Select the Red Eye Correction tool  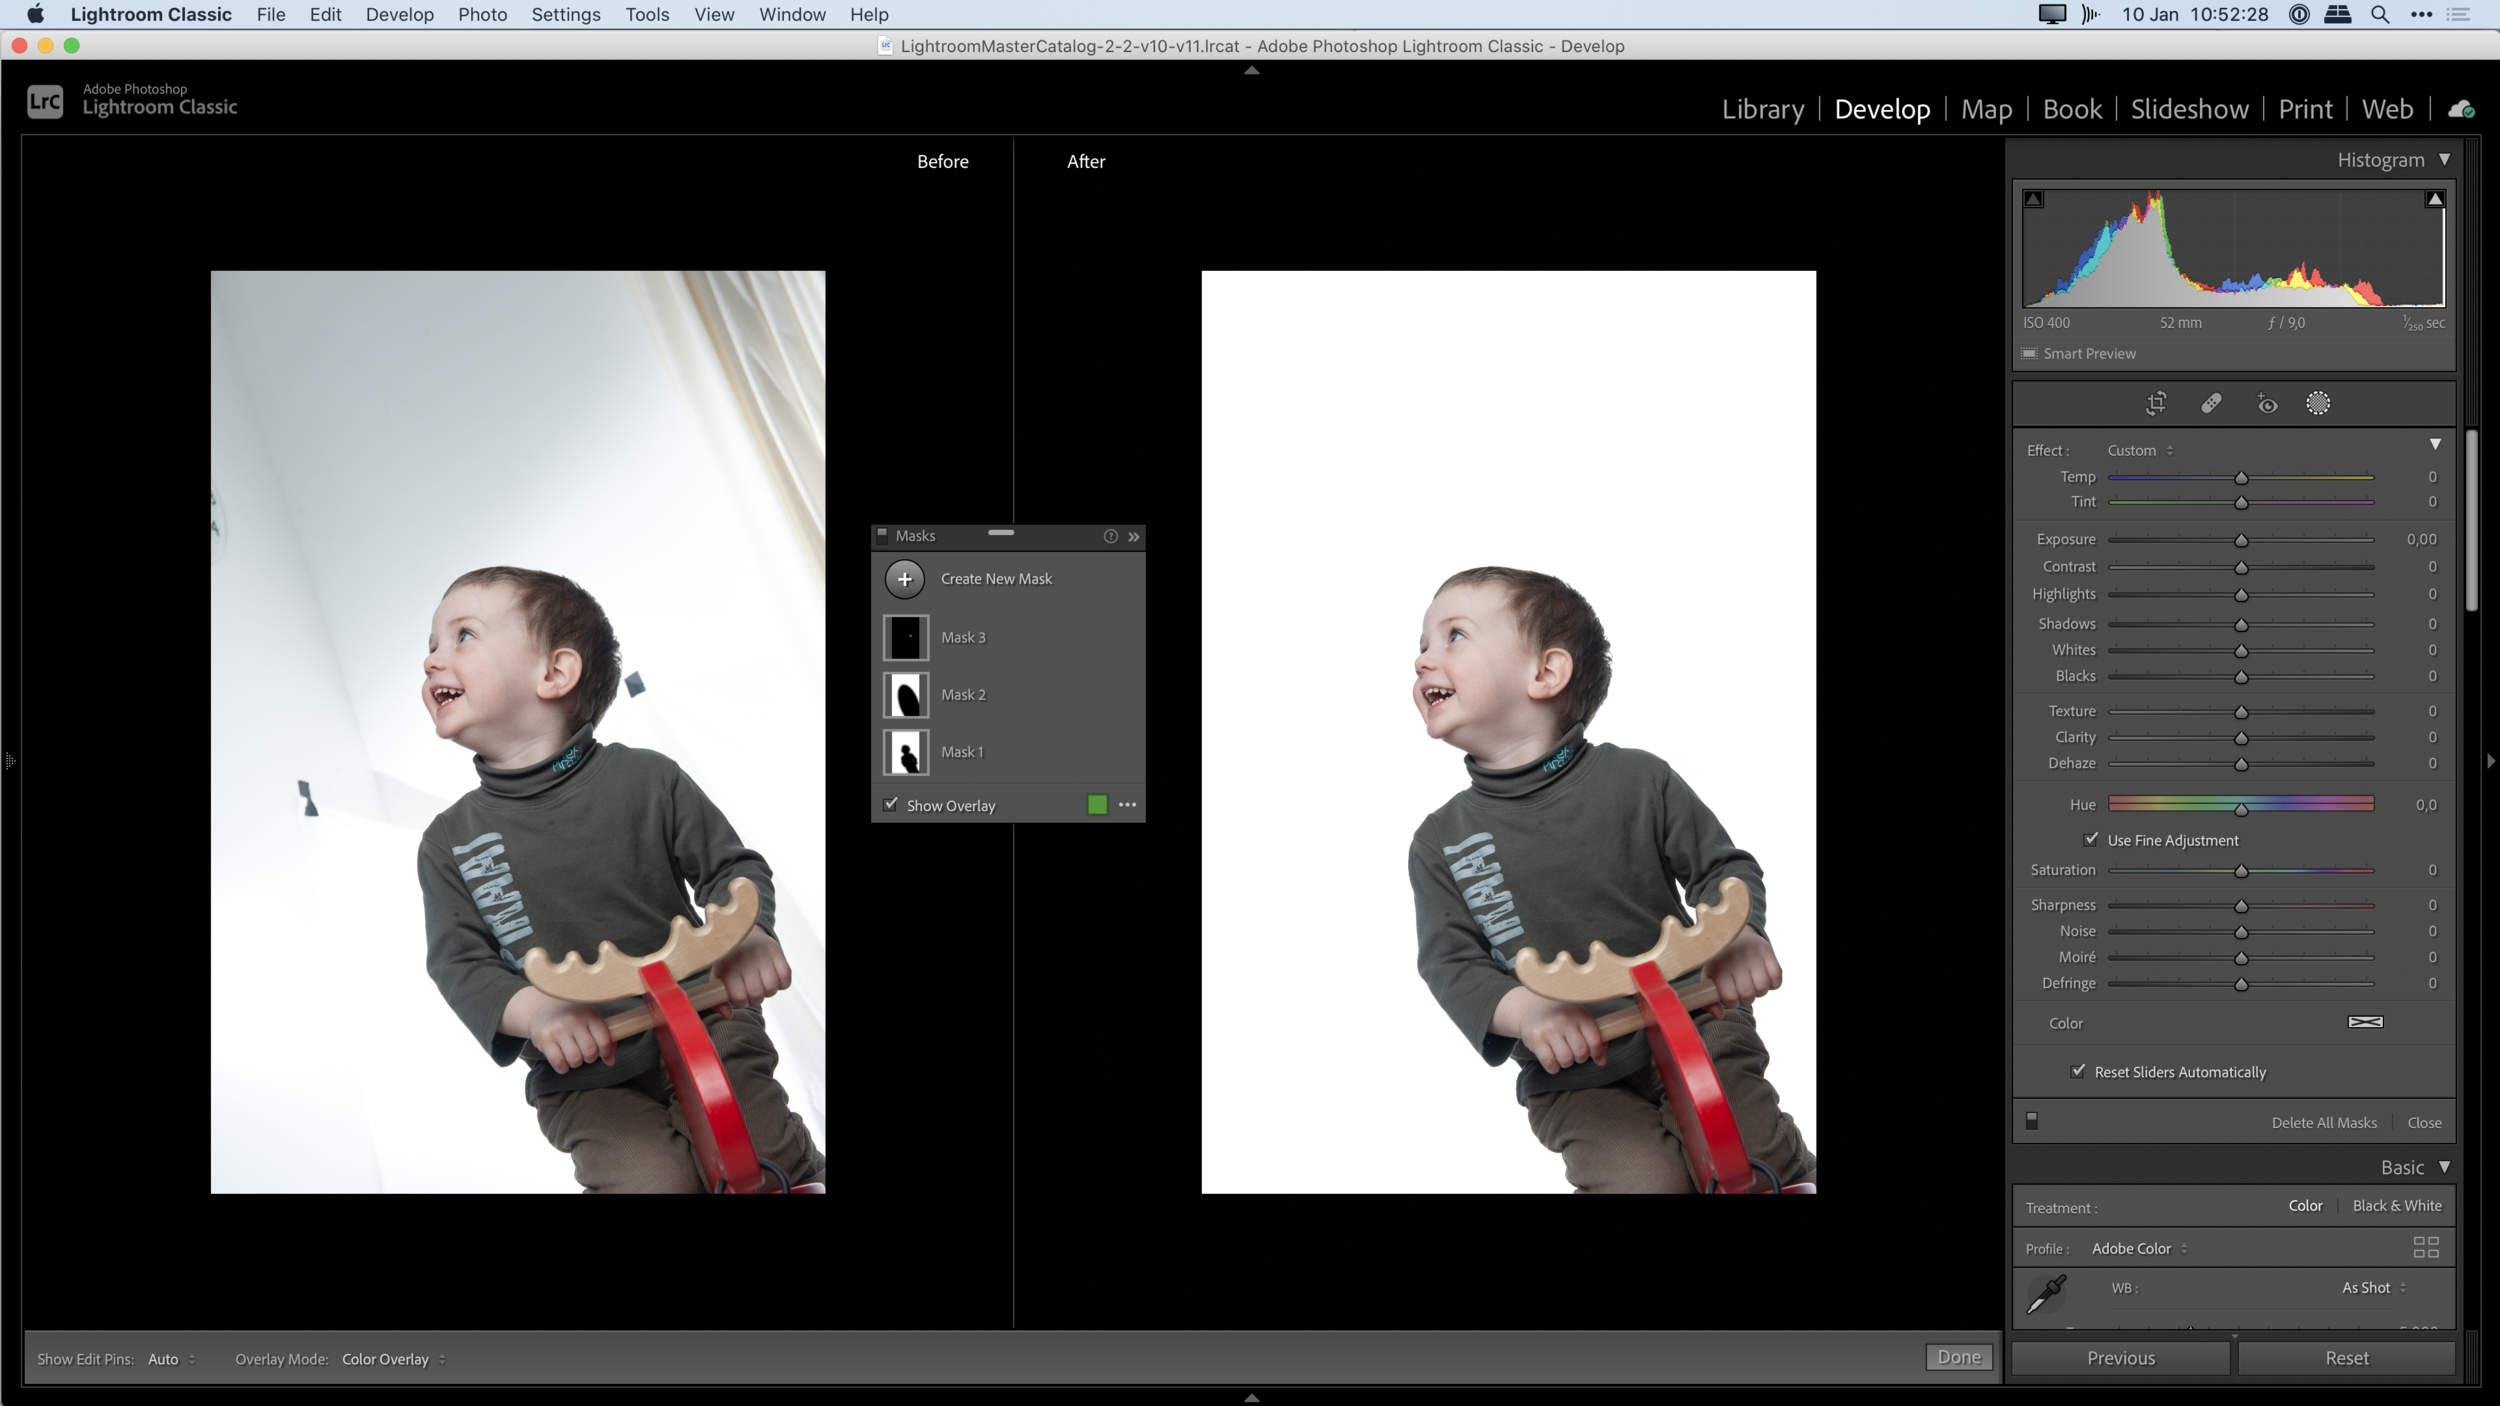(2266, 403)
